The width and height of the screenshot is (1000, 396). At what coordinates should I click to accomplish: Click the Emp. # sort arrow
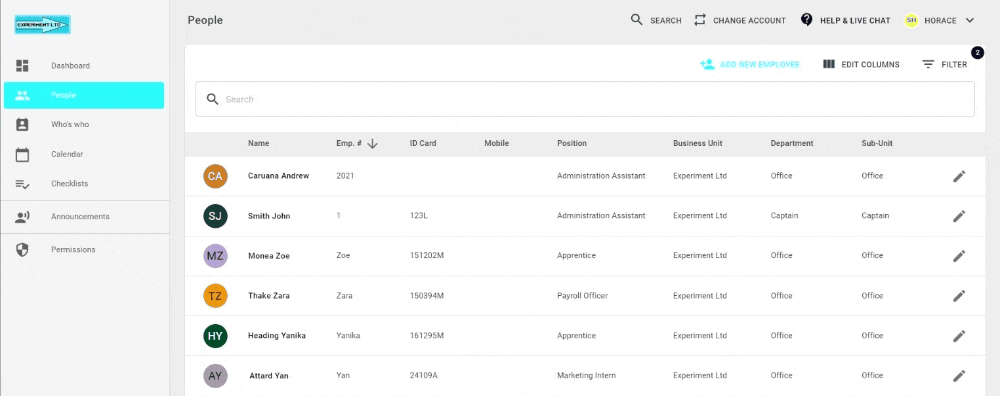point(373,144)
